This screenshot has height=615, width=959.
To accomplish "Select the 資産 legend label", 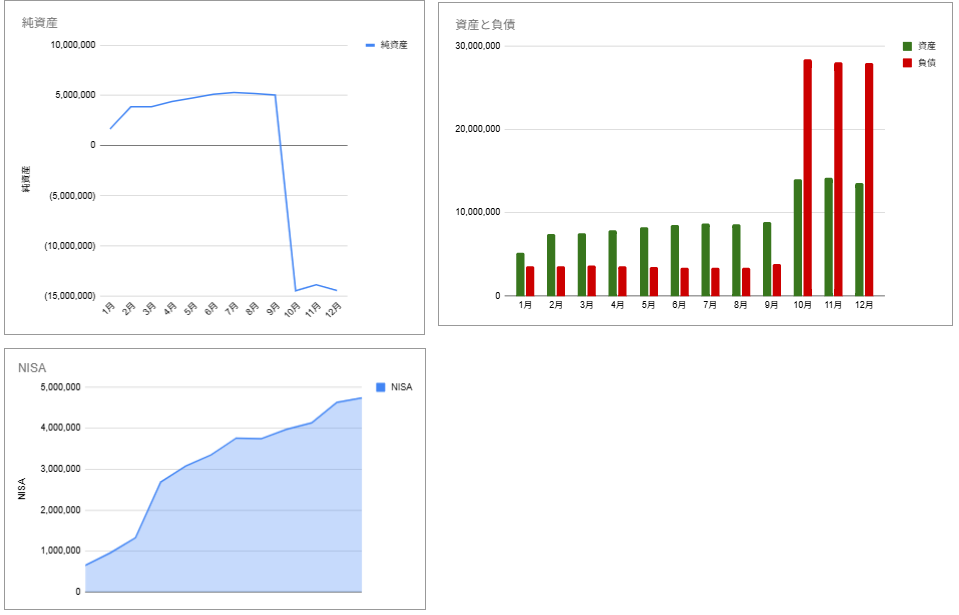I will click(927, 46).
